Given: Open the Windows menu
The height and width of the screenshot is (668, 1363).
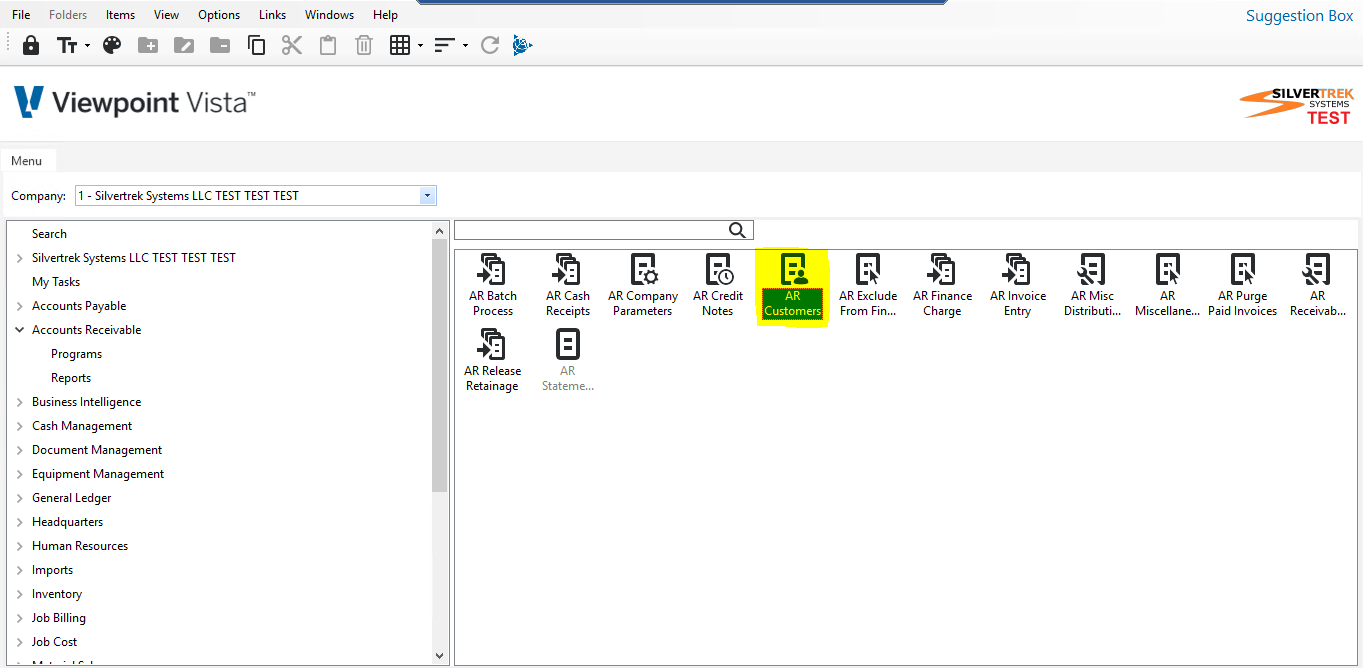Looking at the screenshot, I should [329, 15].
